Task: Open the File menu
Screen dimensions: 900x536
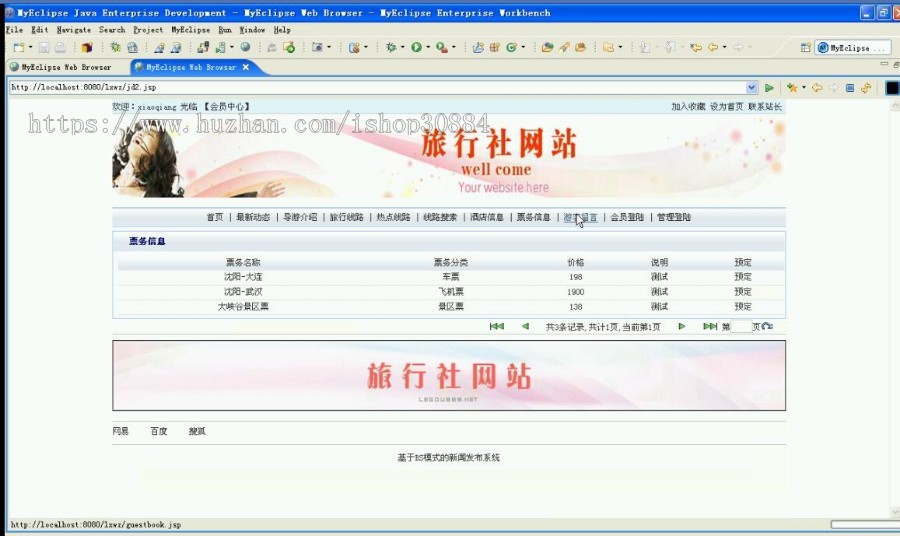Action: [x=14, y=30]
